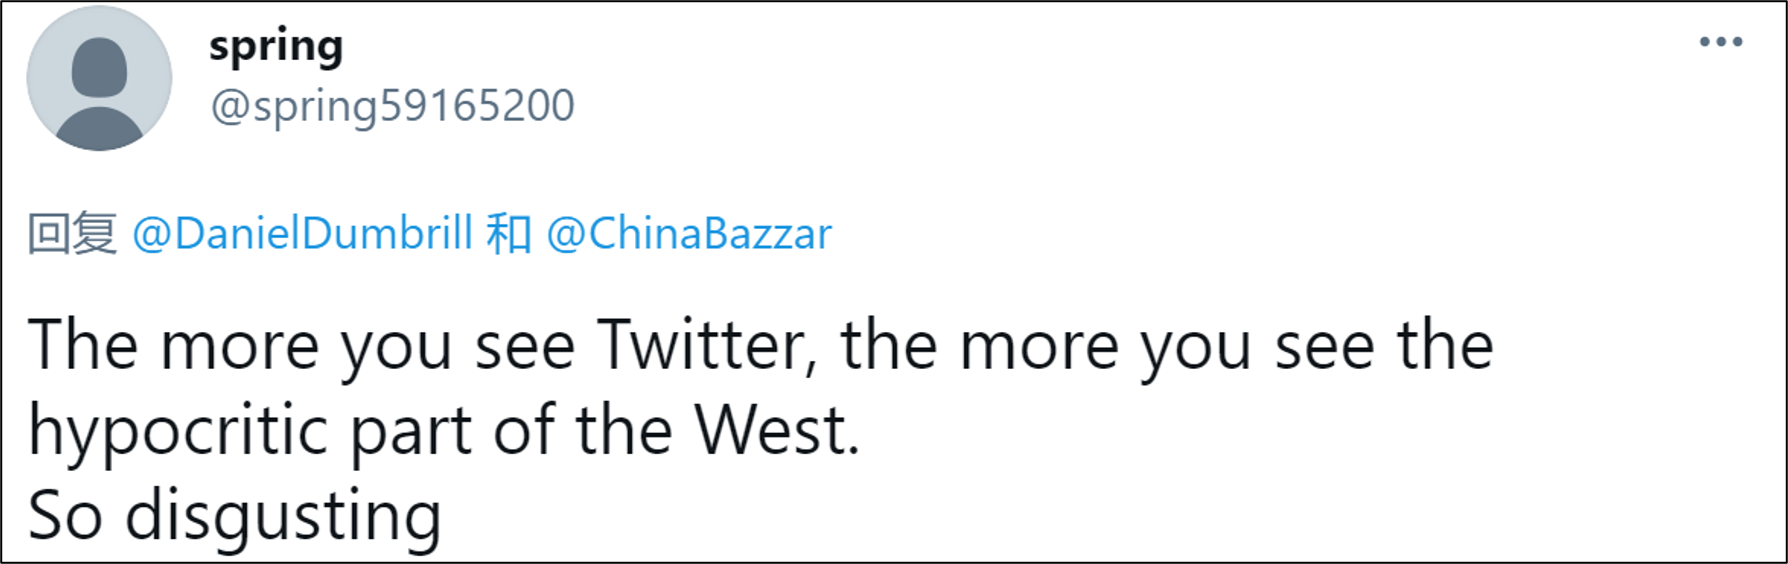1788x564 pixels.
Task: Click the default gray profile avatar
Action: point(99,79)
